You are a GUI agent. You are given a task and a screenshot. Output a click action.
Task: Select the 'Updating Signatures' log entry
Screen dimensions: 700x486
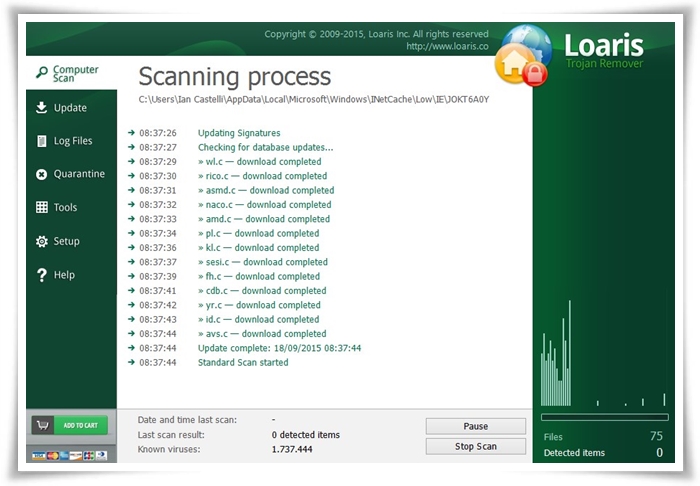239,133
